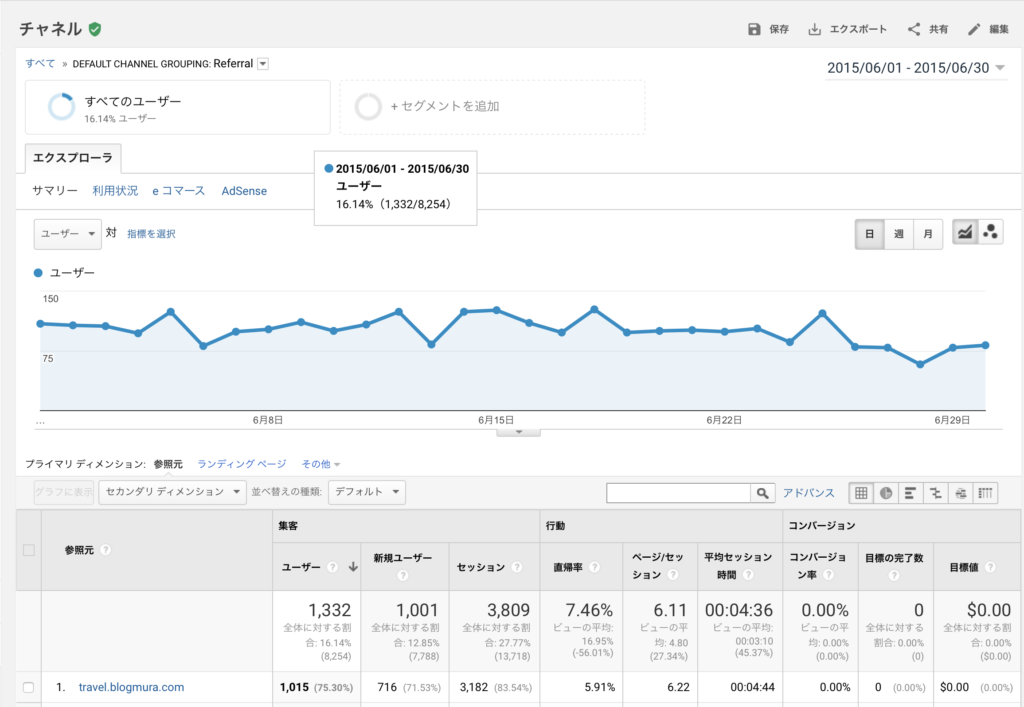Click the 編集 pencil icon
Screen dimensions: 1024x707
(974, 29)
